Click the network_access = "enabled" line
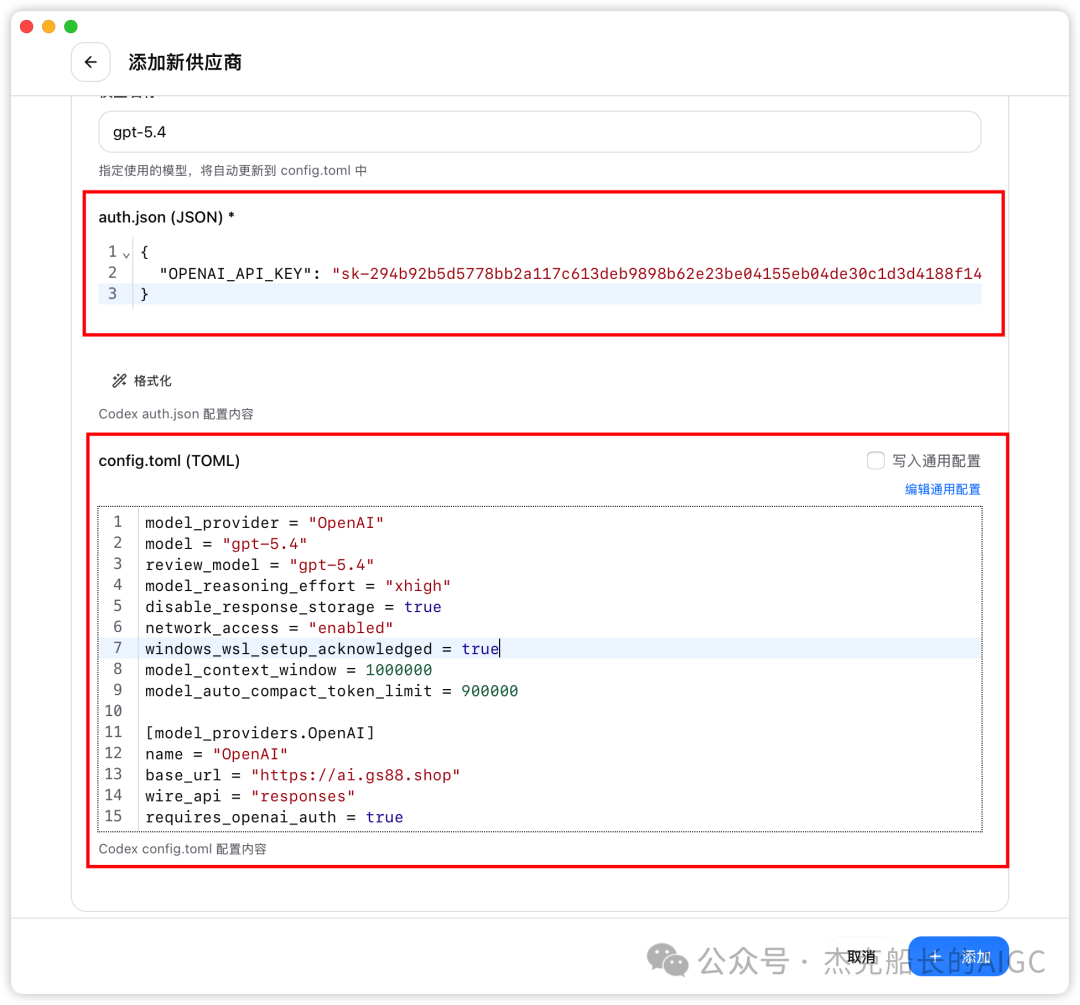 [x=269, y=628]
